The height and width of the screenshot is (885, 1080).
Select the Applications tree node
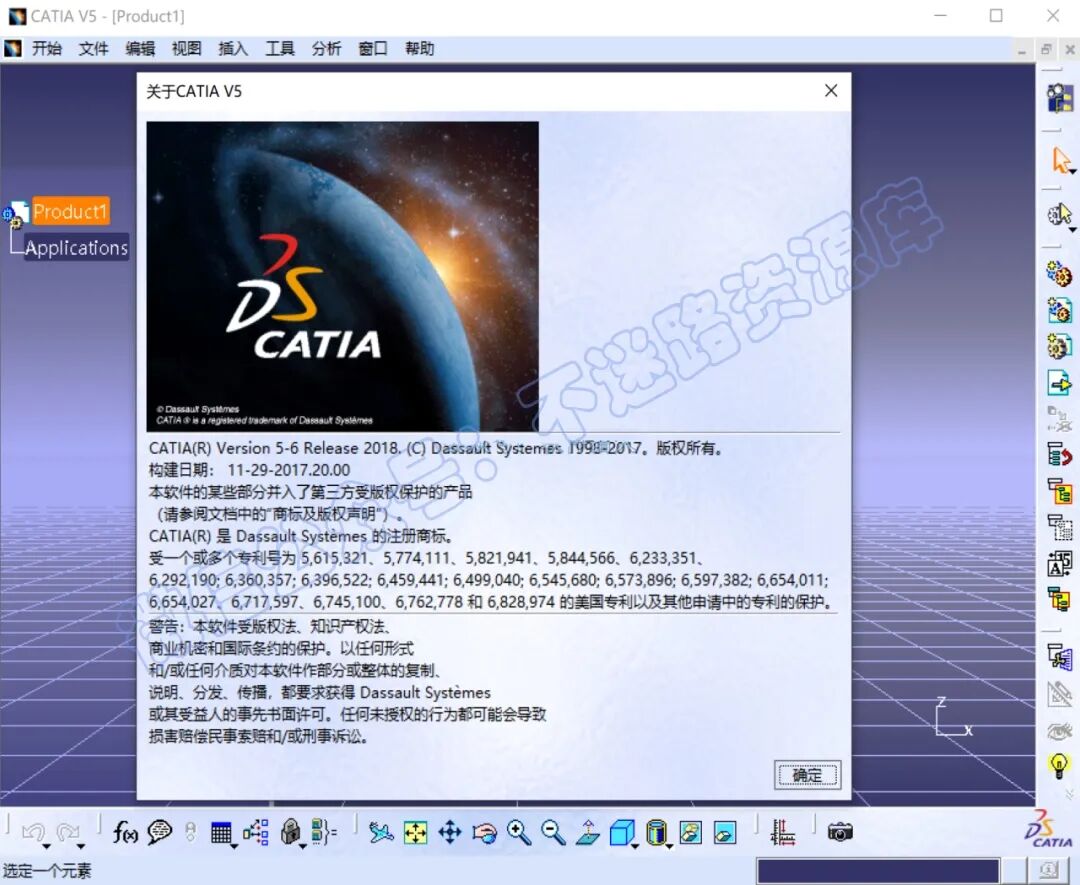(x=76, y=247)
